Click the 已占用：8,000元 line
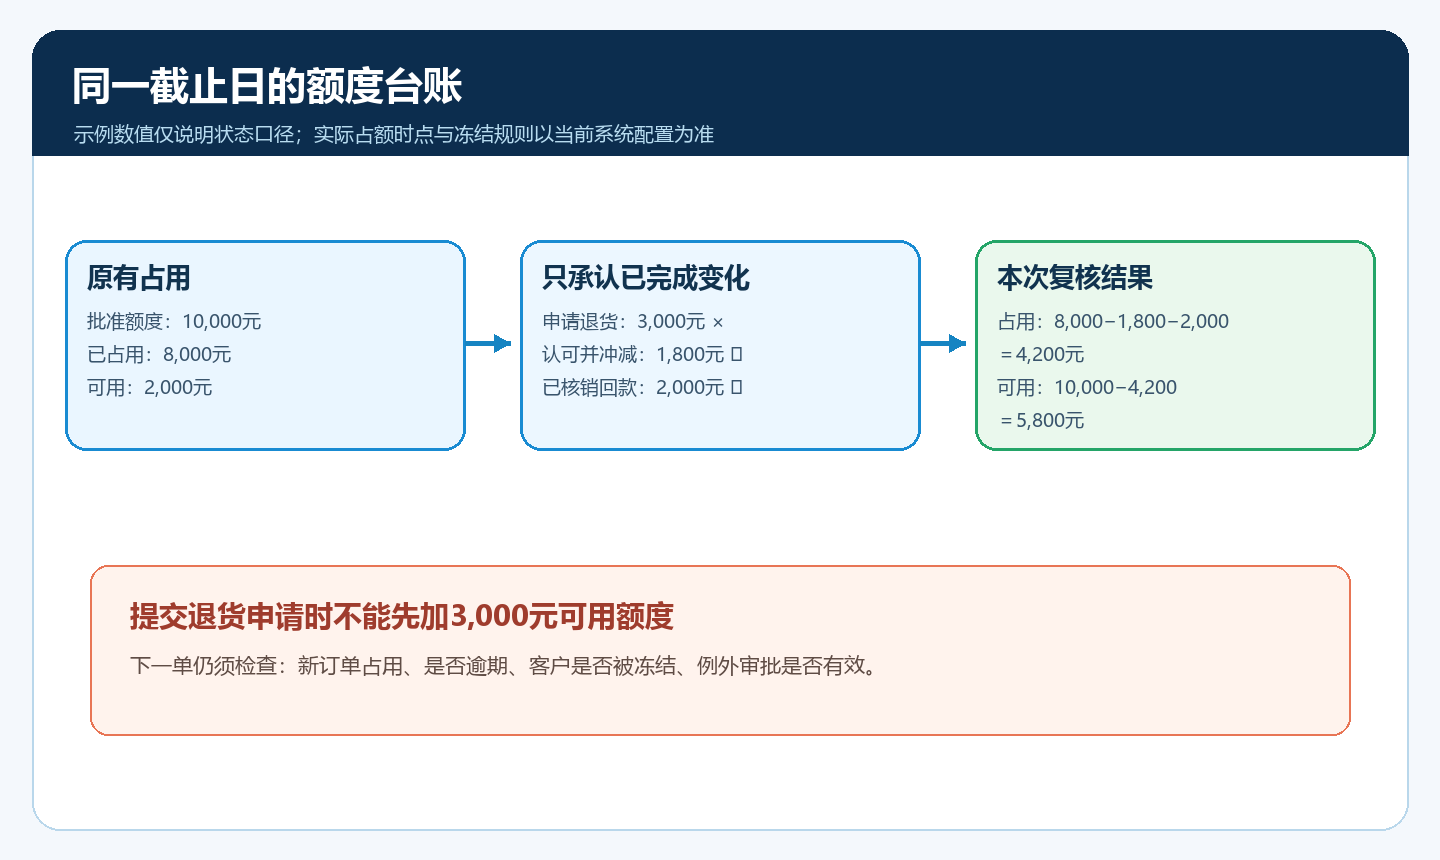Viewport: 1440px width, 860px height. 159,354
